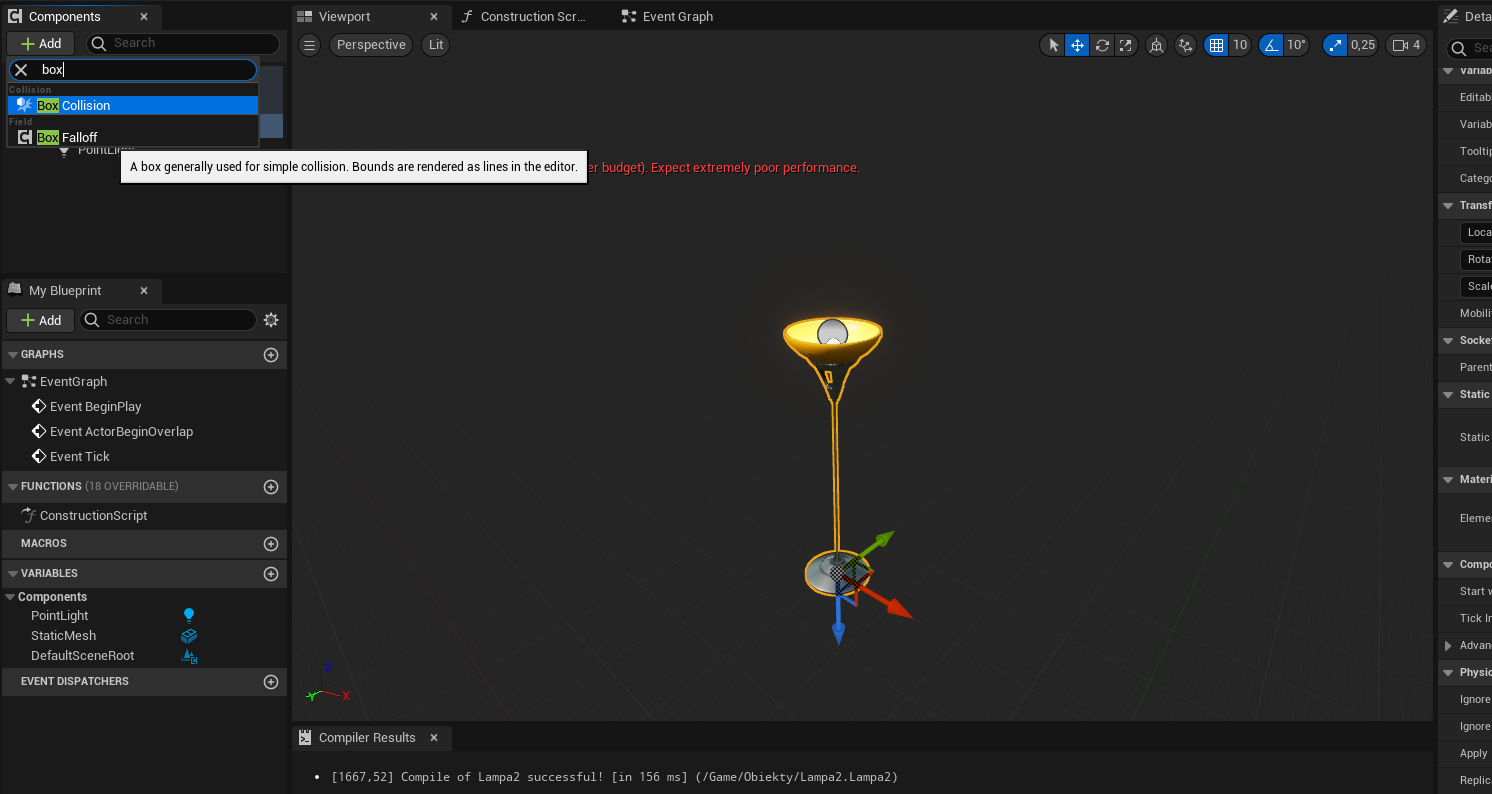This screenshot has width=1492, height=794.
Task: Switch to the Construction Script tab
Action: (523, 16)
